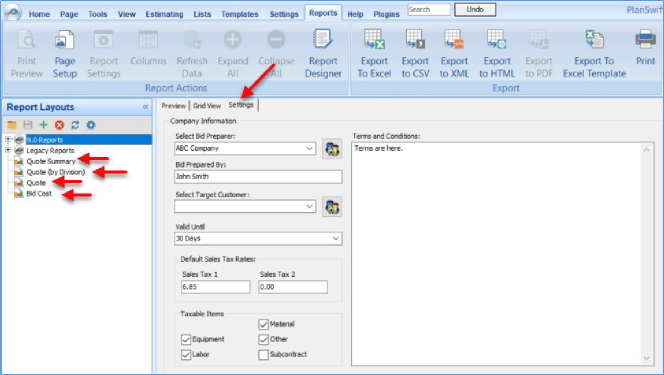The width and height of the screenshot is (664, 375).
Task: Open Report Layouts gear settings icon
Action: (x=91, y=125)
